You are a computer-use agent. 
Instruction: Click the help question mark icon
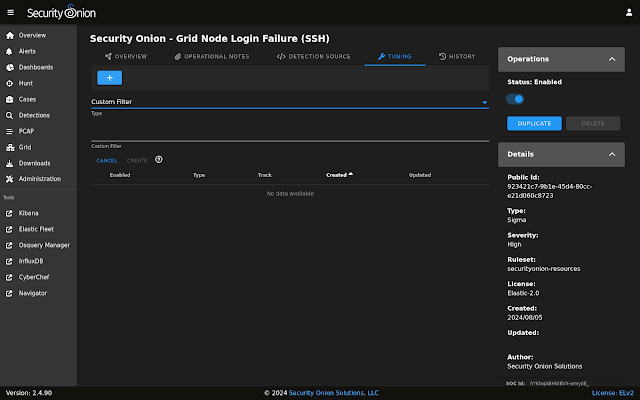(159, 160)
